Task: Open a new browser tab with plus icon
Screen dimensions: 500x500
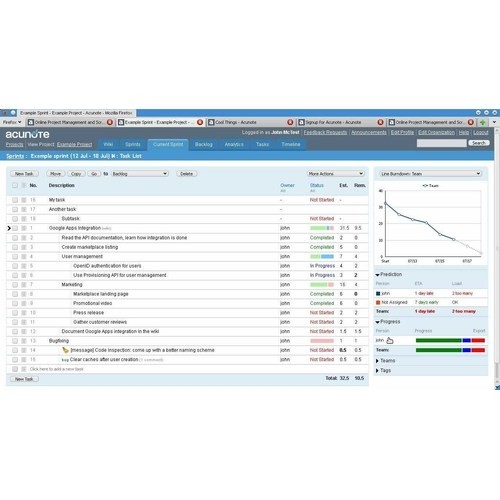Action: click(x=482, y=122)
